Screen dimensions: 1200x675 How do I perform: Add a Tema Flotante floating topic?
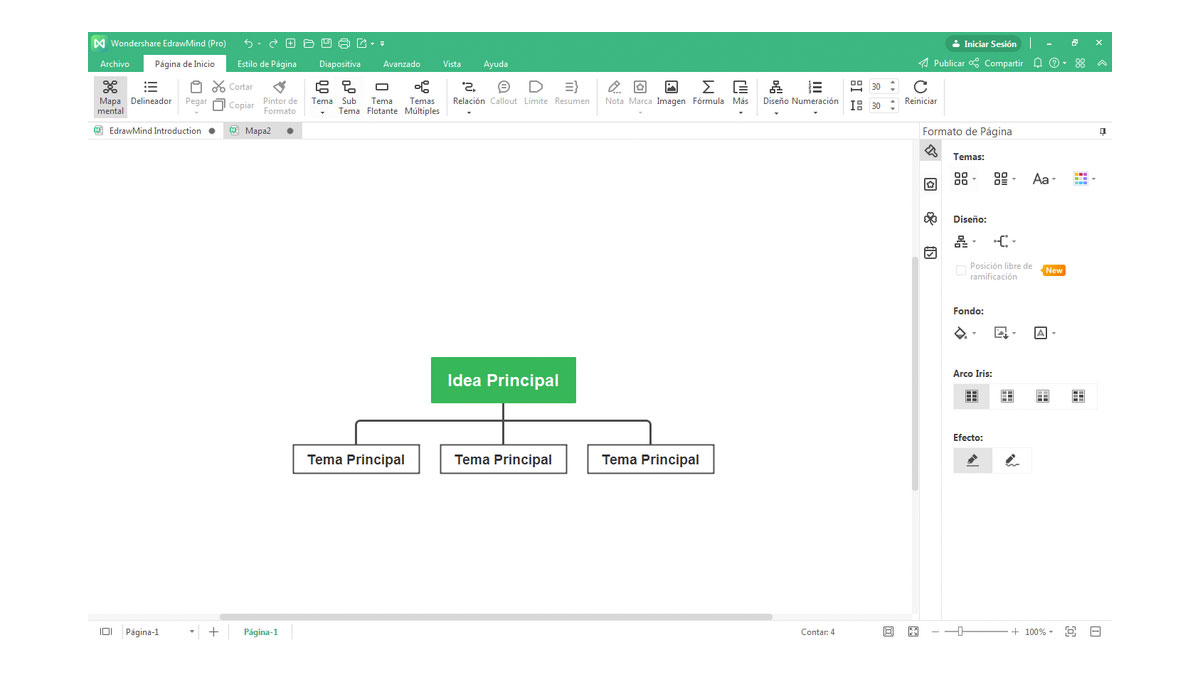[x=382, y=88]
